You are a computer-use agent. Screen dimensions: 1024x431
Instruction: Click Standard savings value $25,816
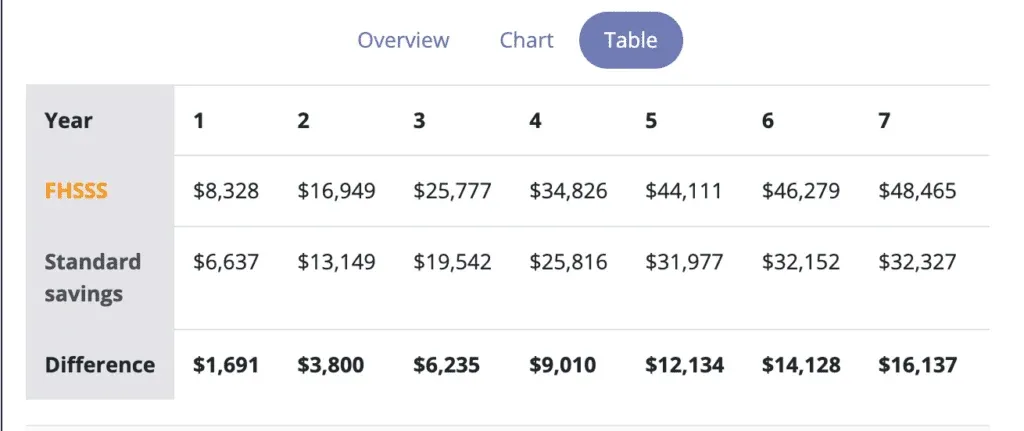[568, 262]
